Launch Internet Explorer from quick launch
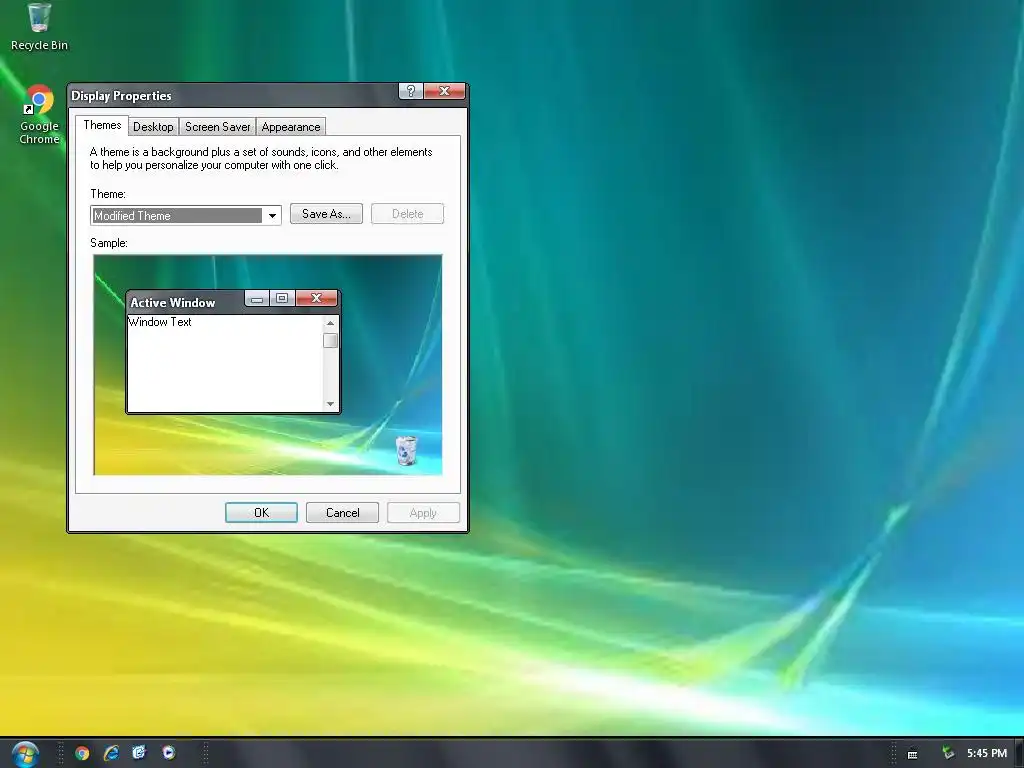The height and width of the screenshot is (768, 1024). click(111, 753)
